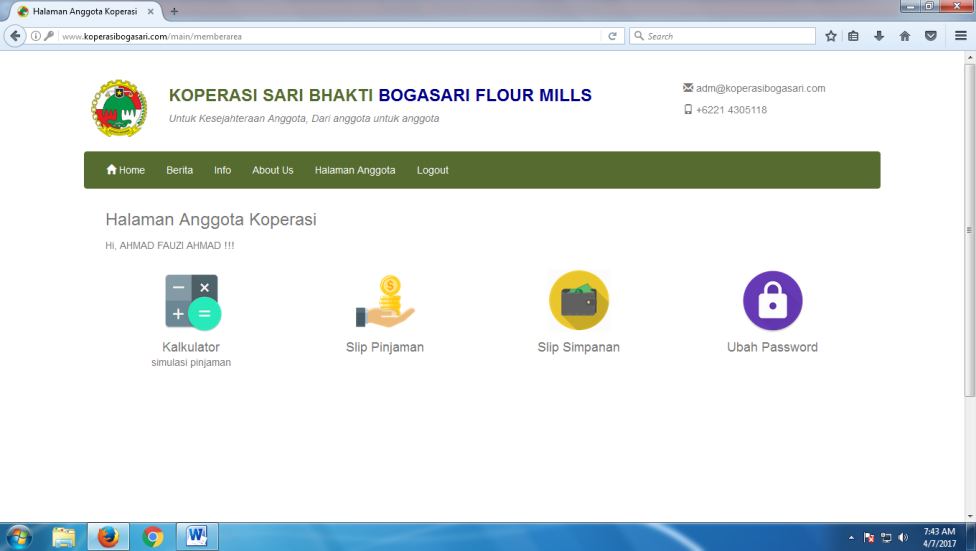This screenshot has height=551, width=976.
Task: Click the browser home icon in toolbar
Action: click(904, 36)
